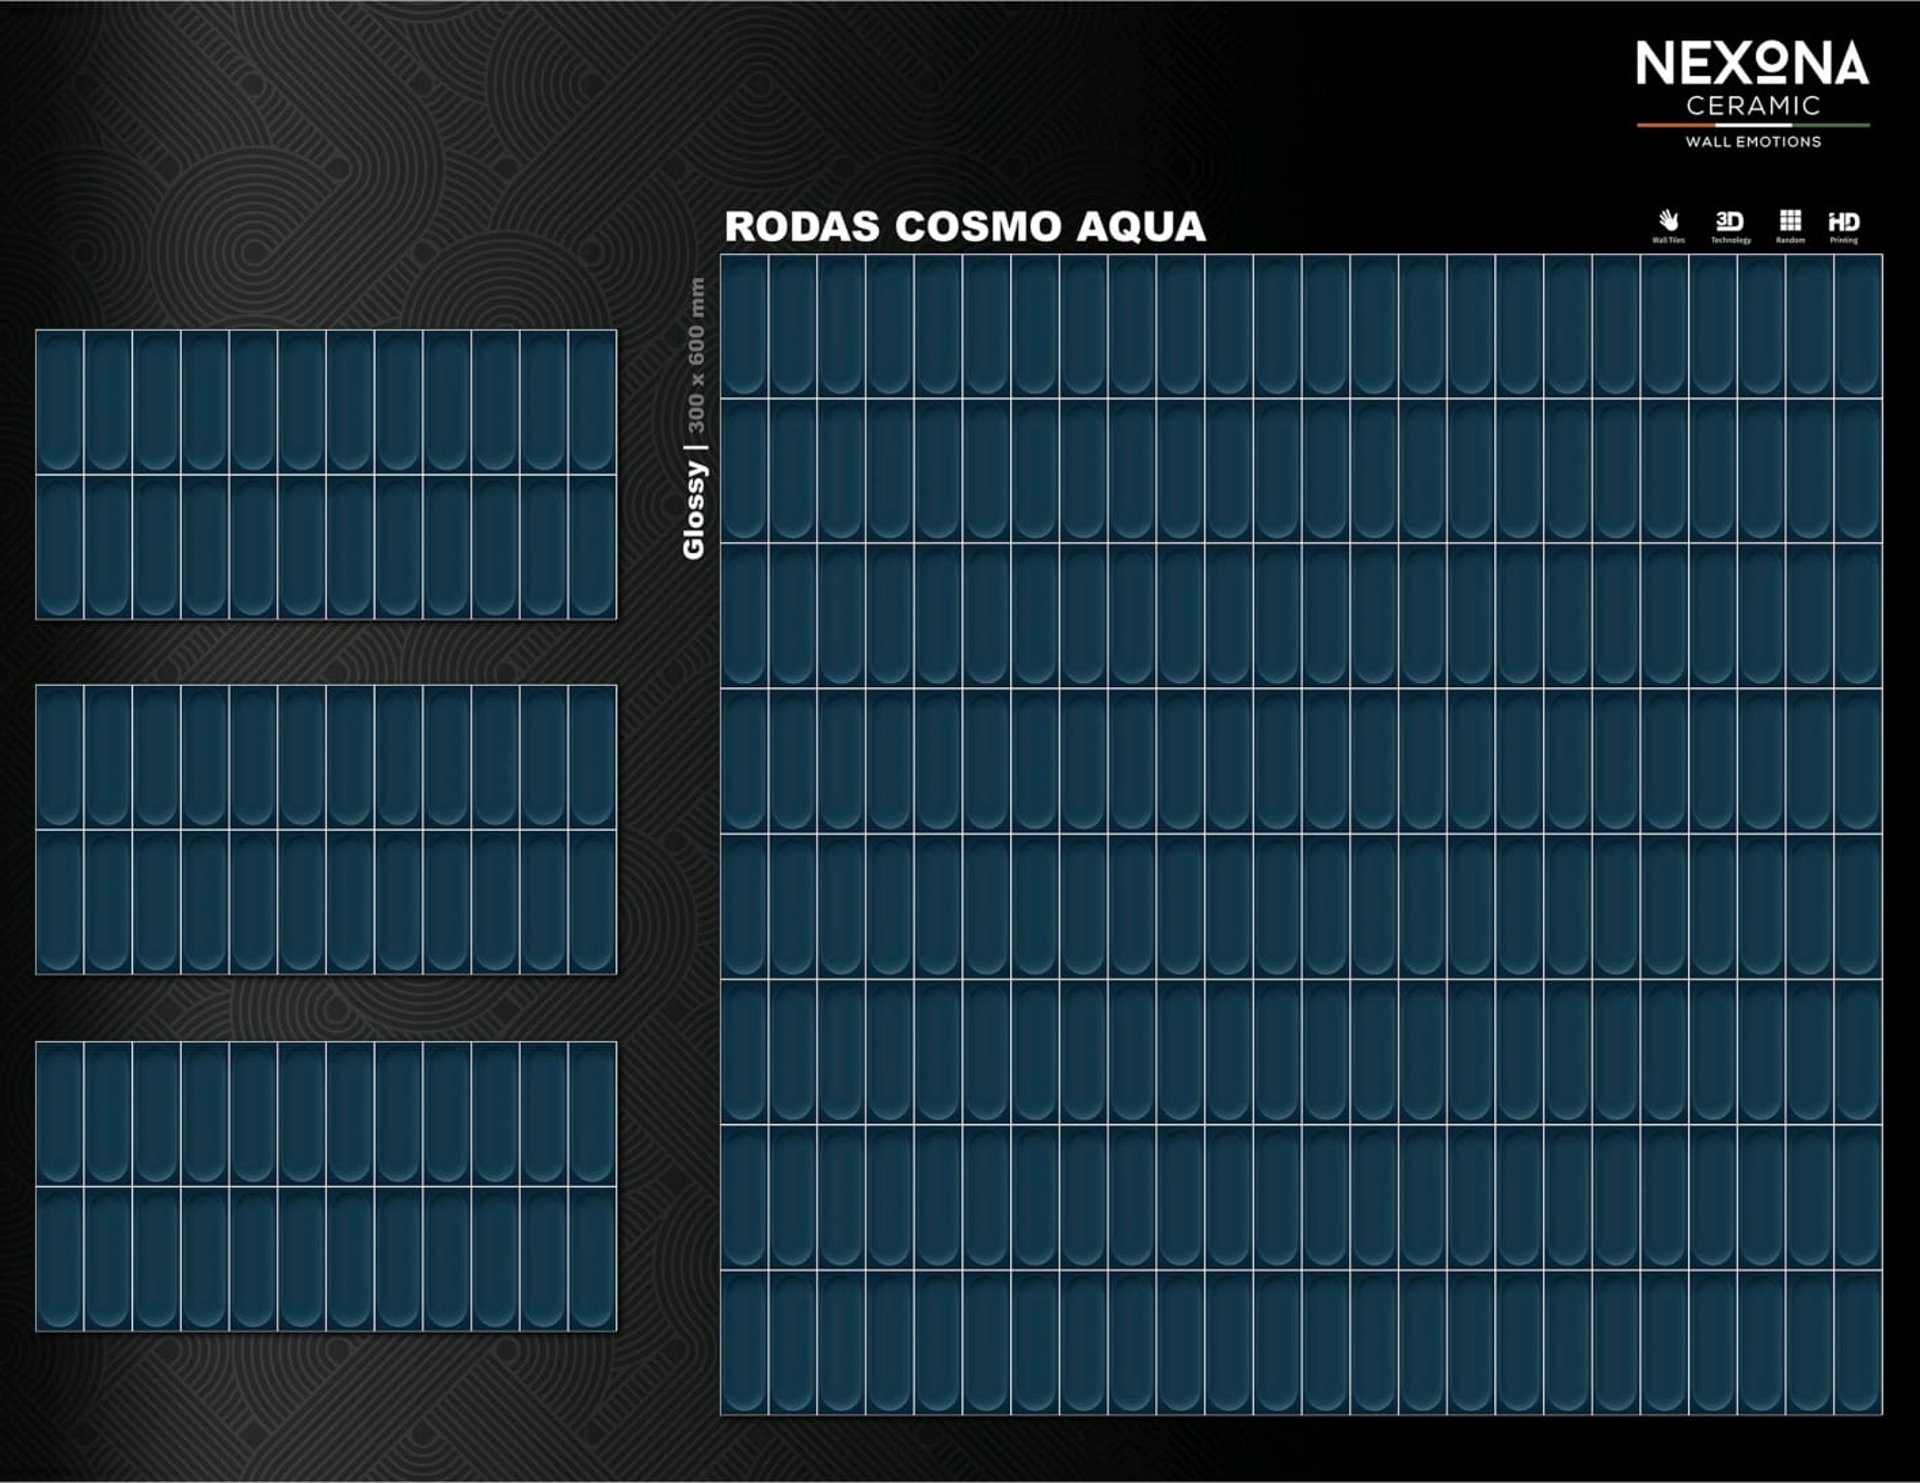
Task: Click the Wall Tiles hand icon
Action: click(x=1668, y=222)
